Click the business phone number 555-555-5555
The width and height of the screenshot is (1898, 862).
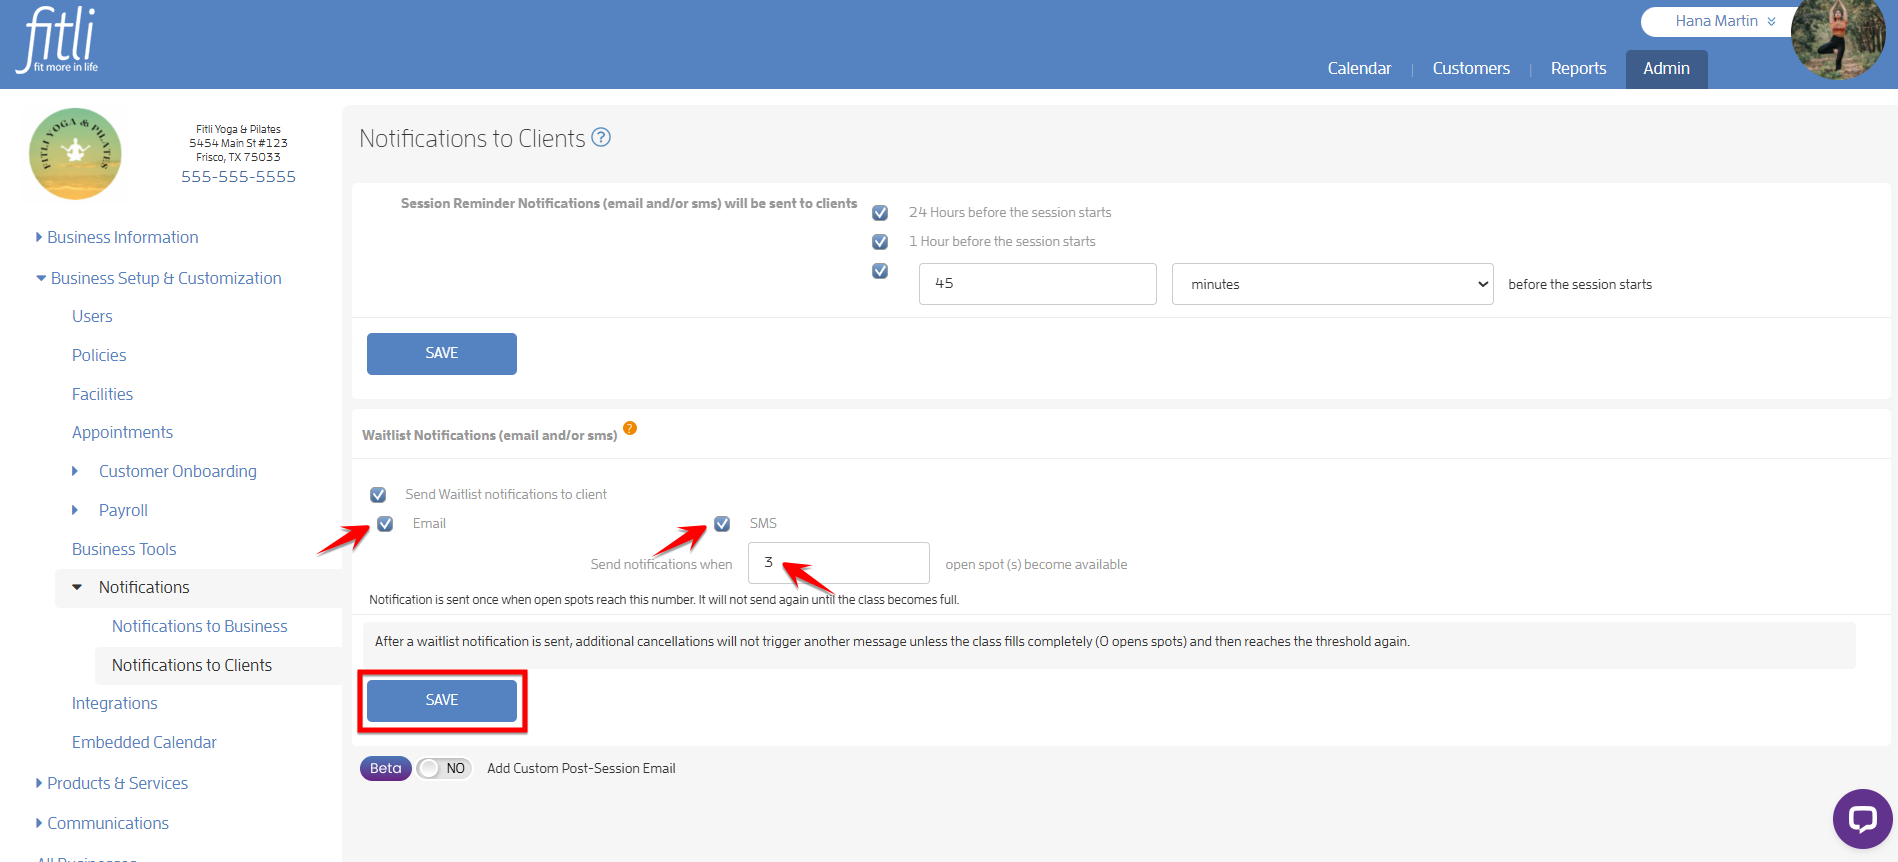(x=238, y=177)
